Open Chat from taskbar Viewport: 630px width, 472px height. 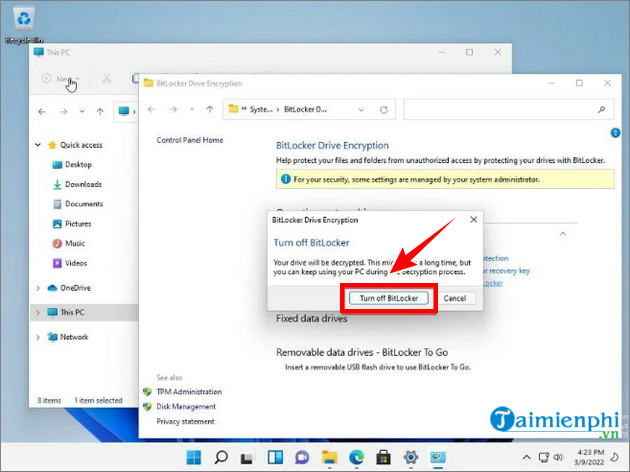(302, 457)
